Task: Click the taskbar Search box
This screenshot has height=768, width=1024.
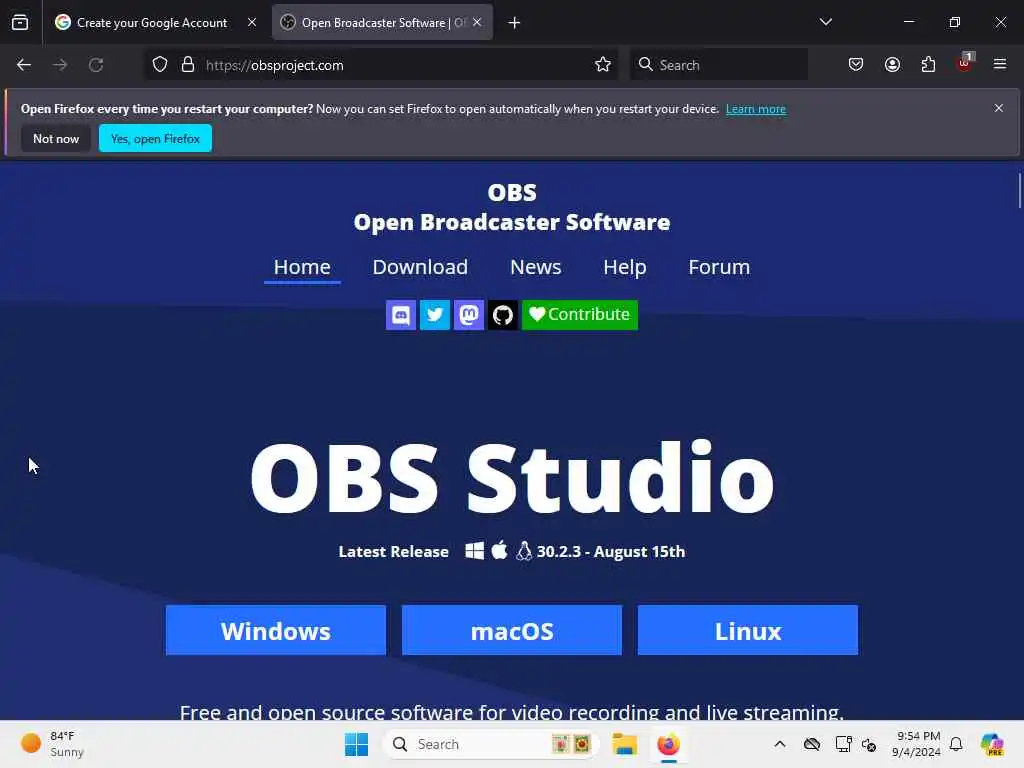Action: (x=491, y=744)
